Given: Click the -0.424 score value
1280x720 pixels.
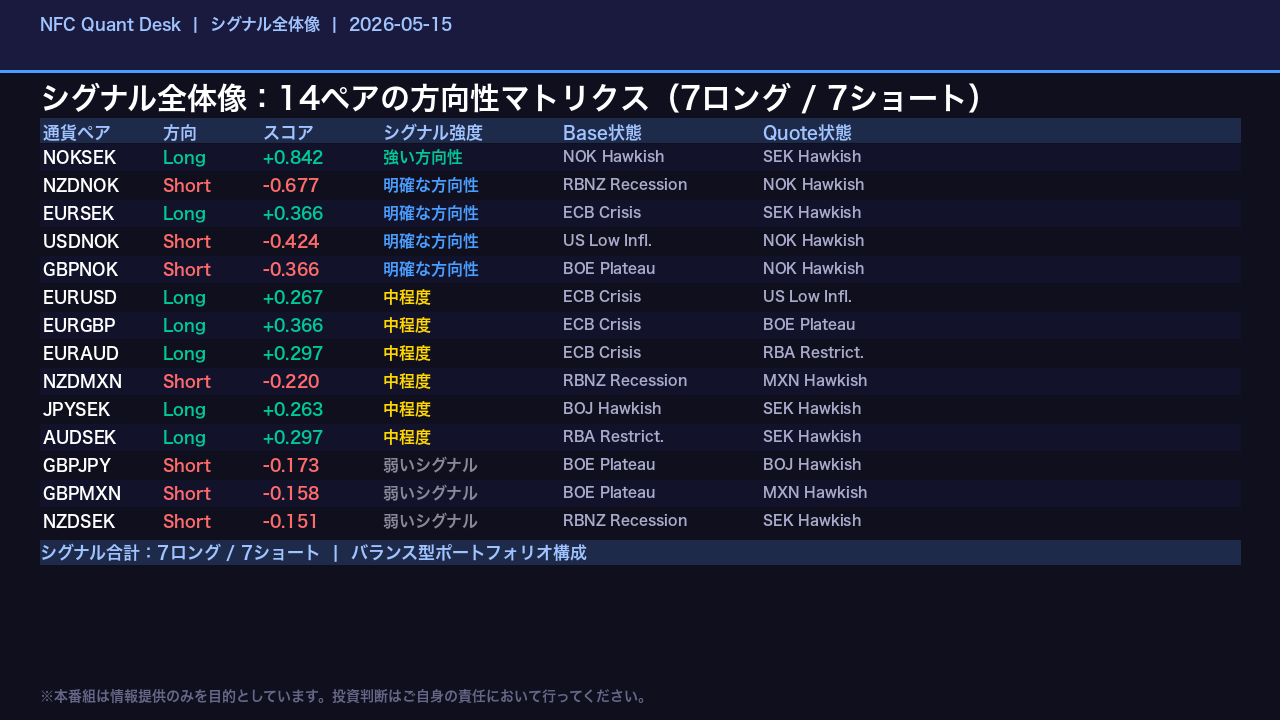Looking at the screenshot, I should click(x=291, y=241).
